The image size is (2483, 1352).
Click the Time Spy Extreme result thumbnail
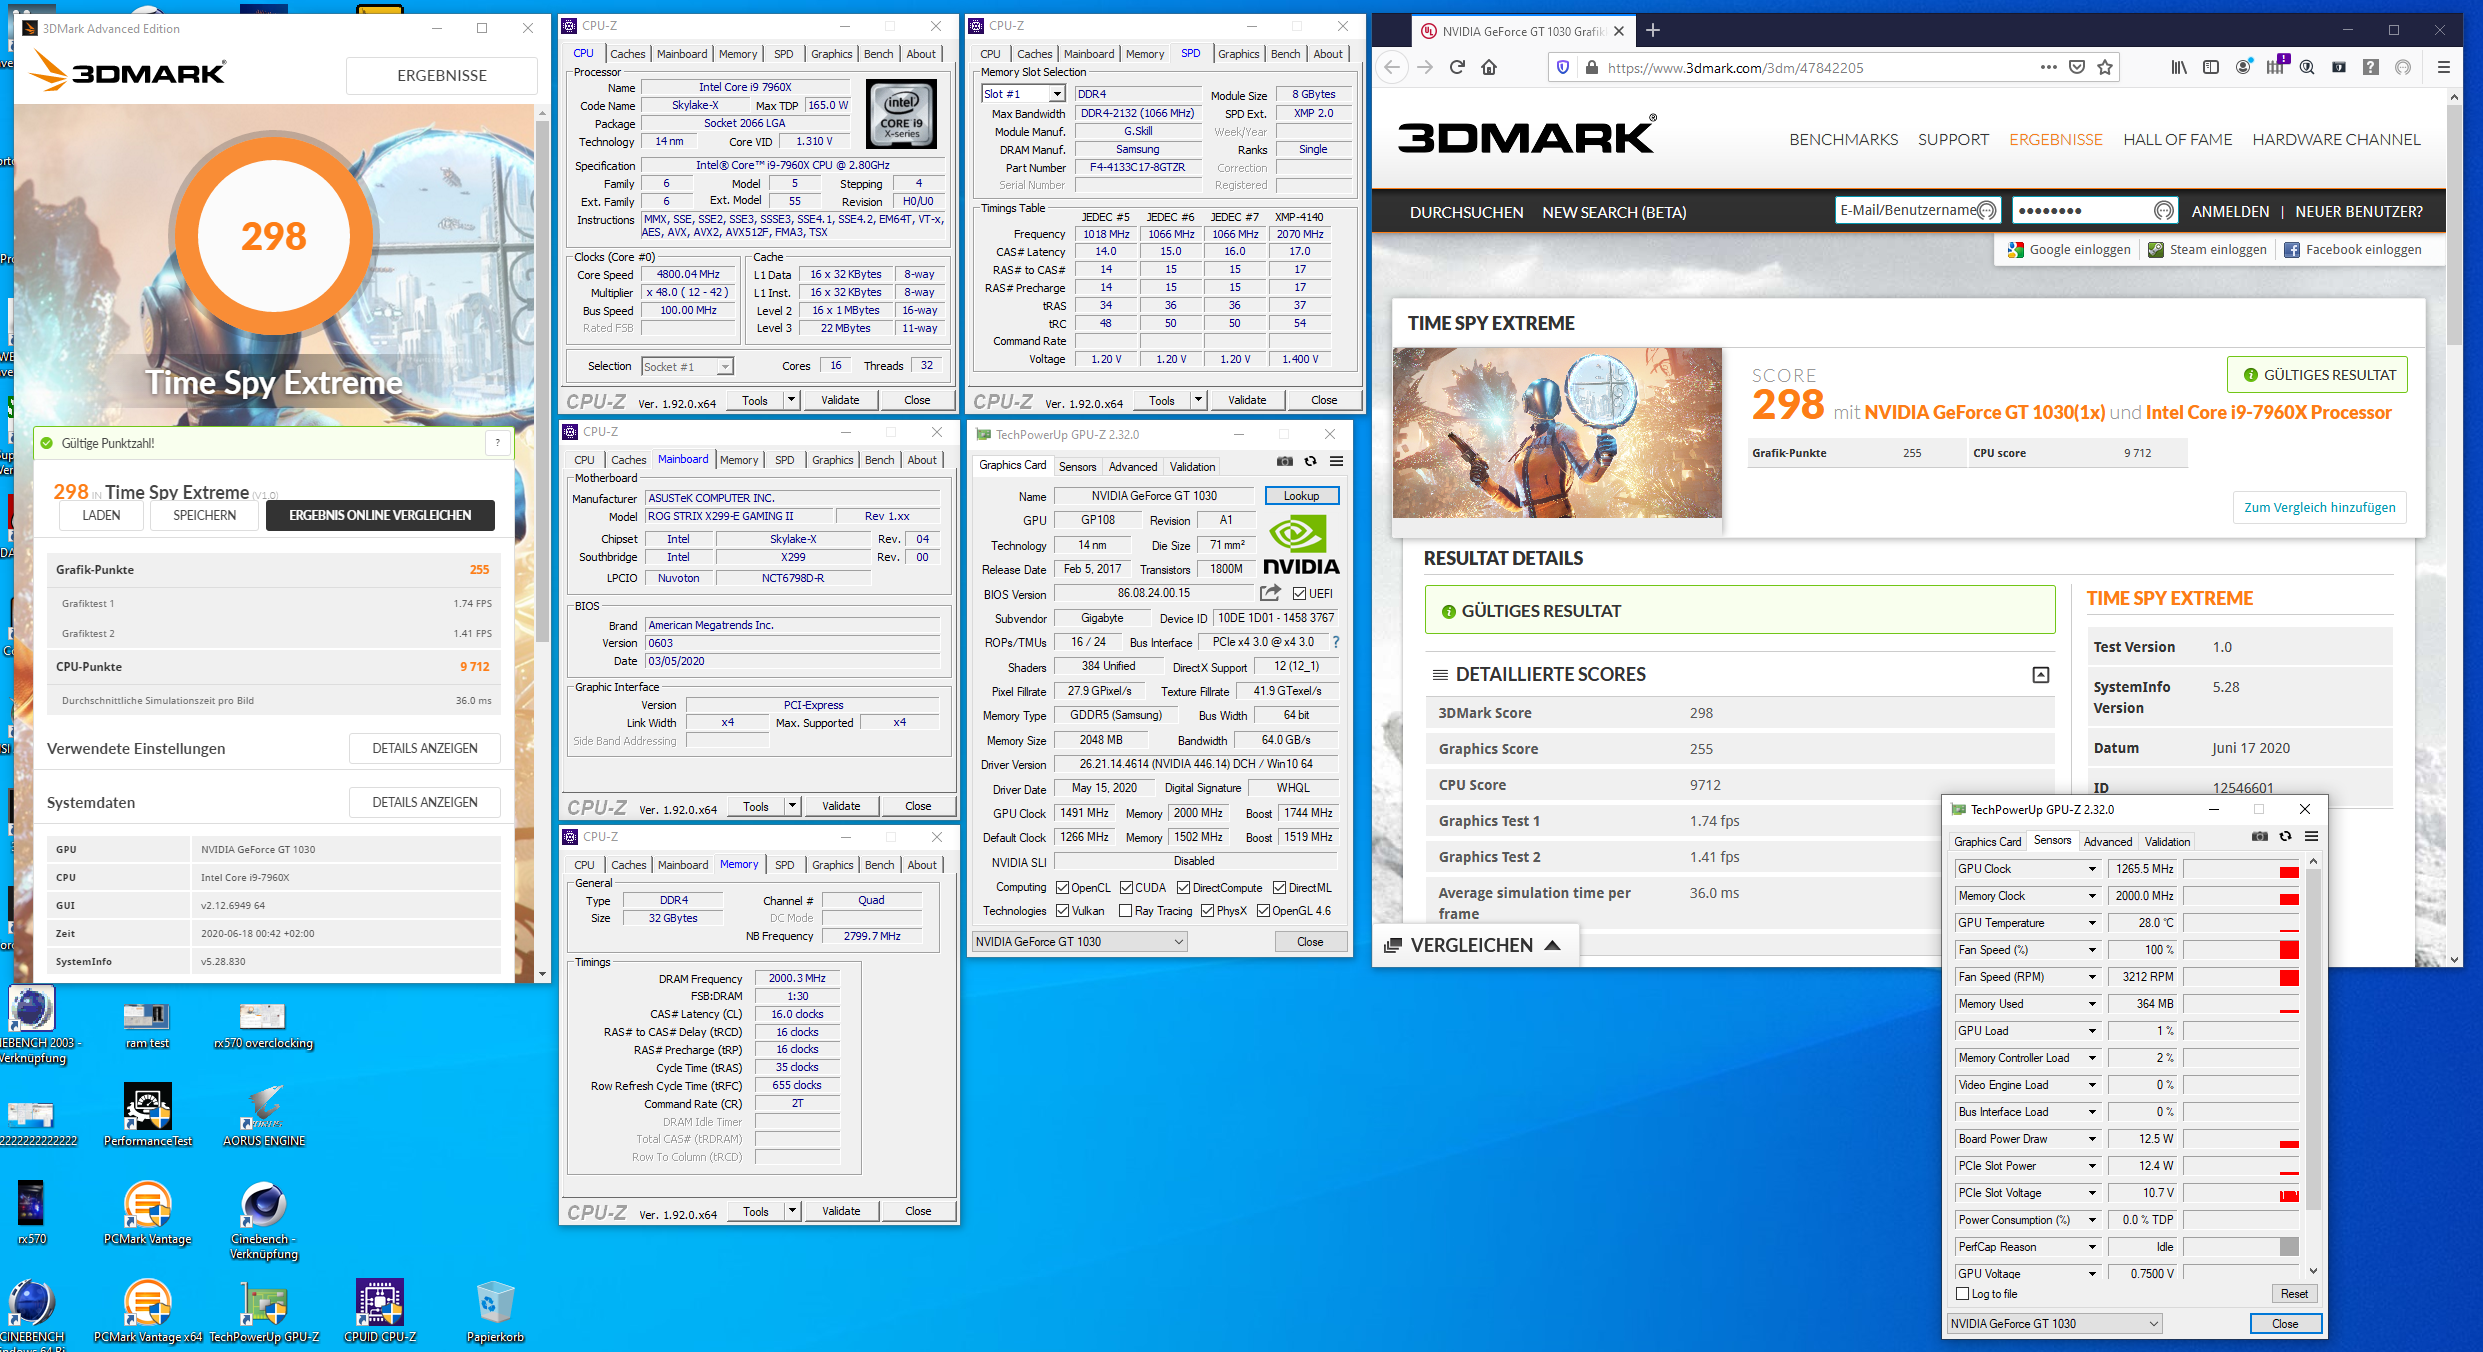click(1557, 432)
